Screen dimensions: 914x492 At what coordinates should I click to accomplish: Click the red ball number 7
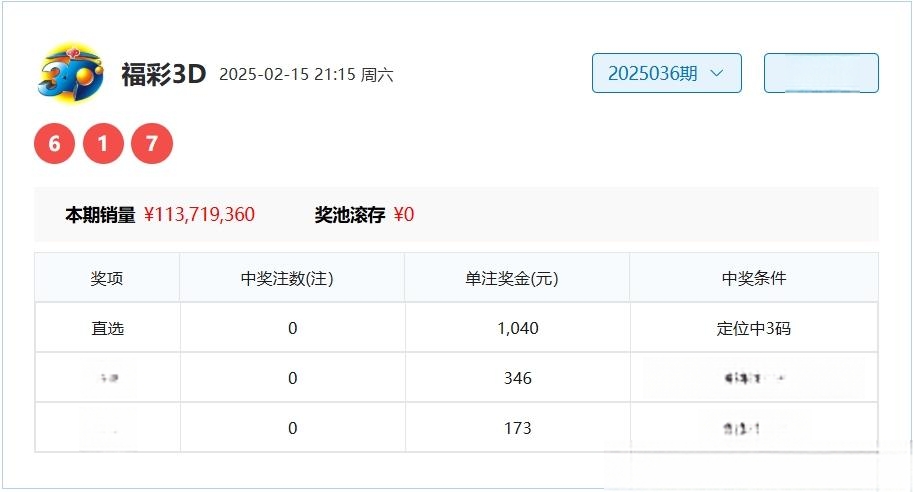152,143
